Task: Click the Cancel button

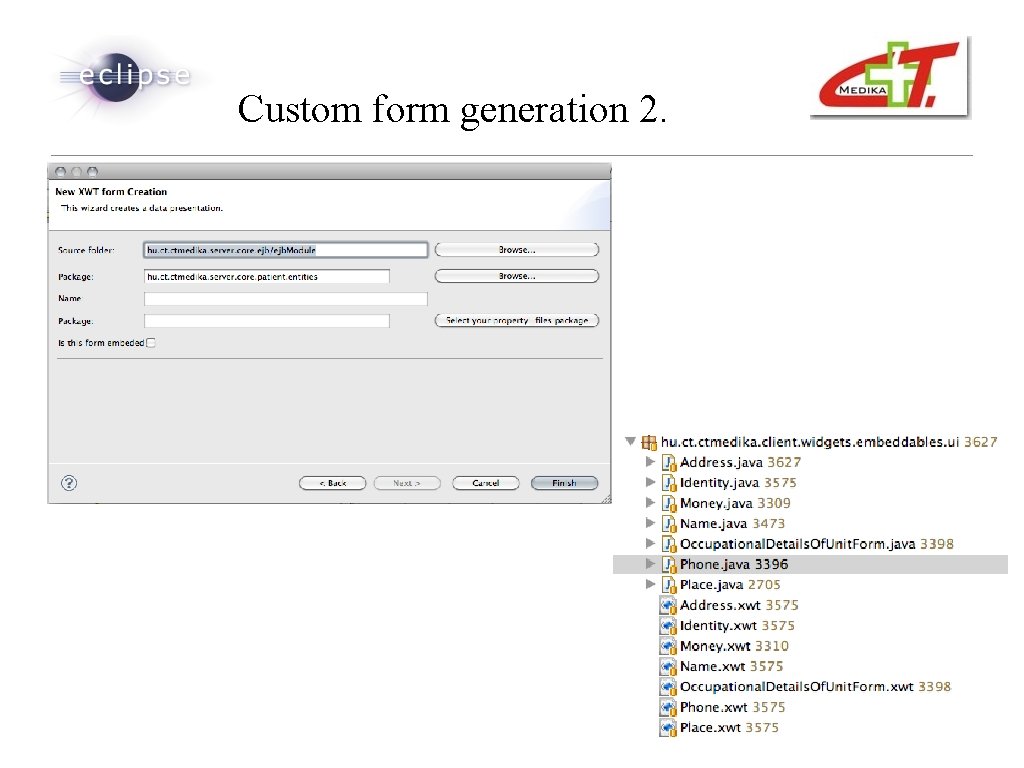Action: coord(485,483)
